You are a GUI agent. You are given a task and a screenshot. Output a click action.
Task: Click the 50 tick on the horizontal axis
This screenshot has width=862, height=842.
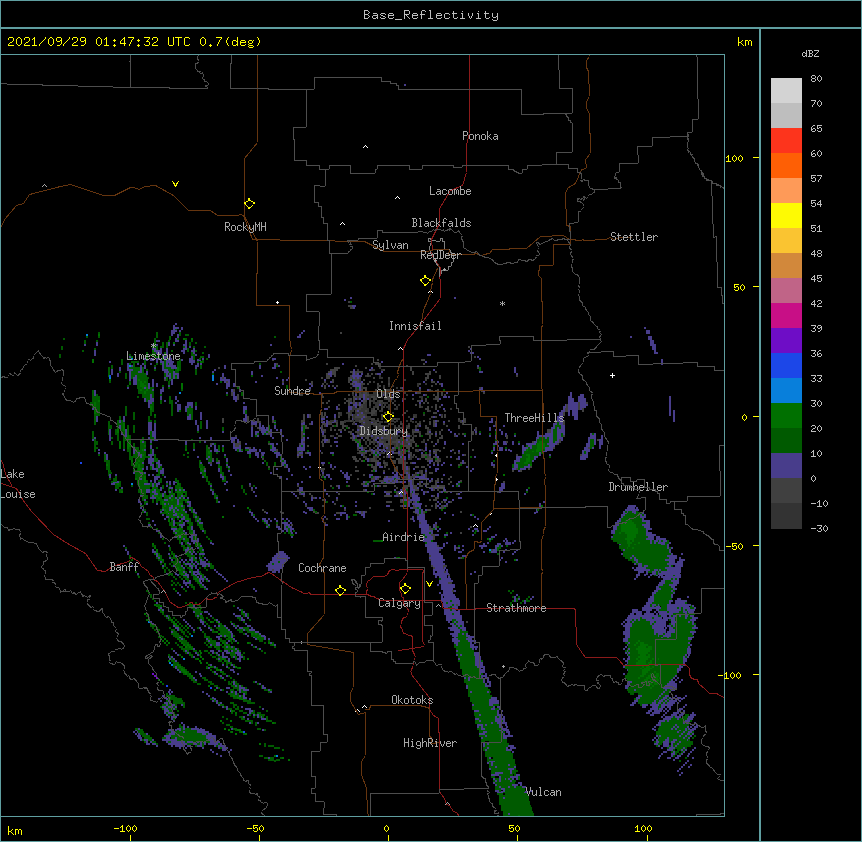(x=514, y=828)
